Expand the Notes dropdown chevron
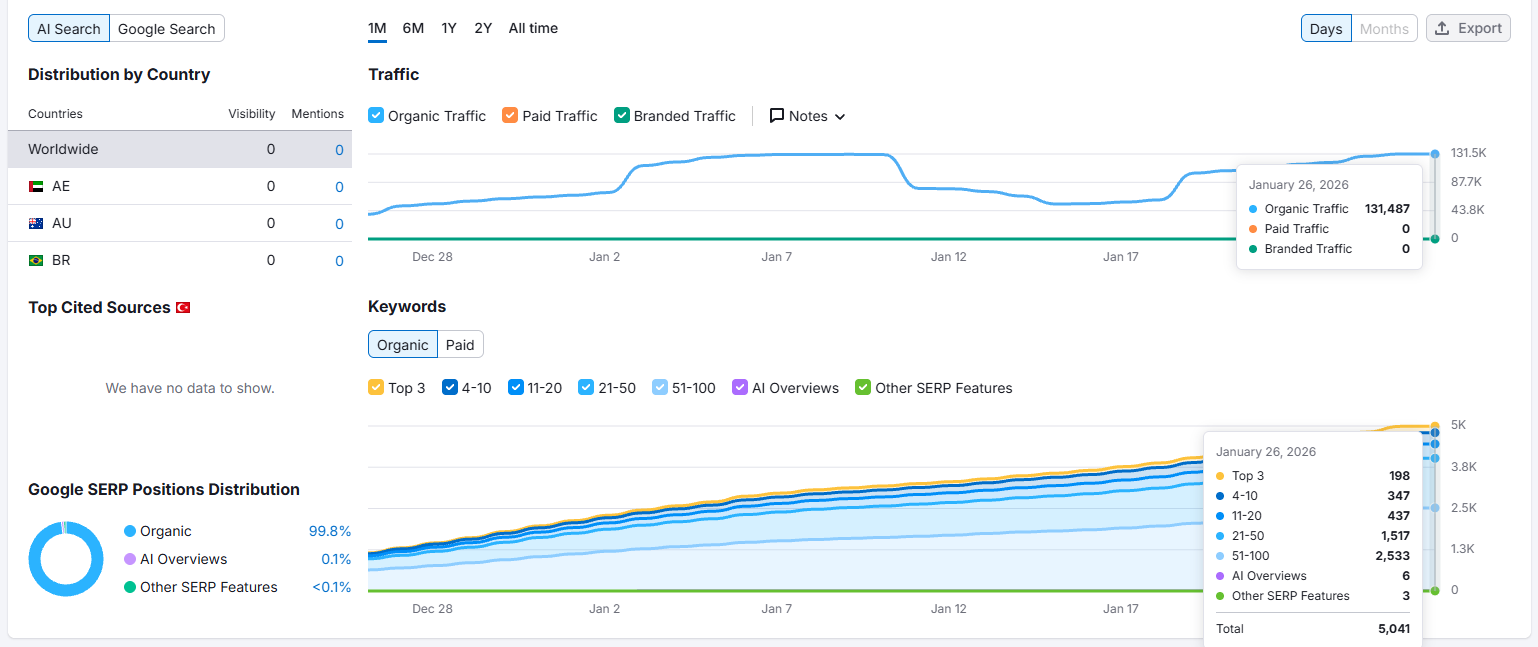 pyautogui.click(x=840, y=117)
